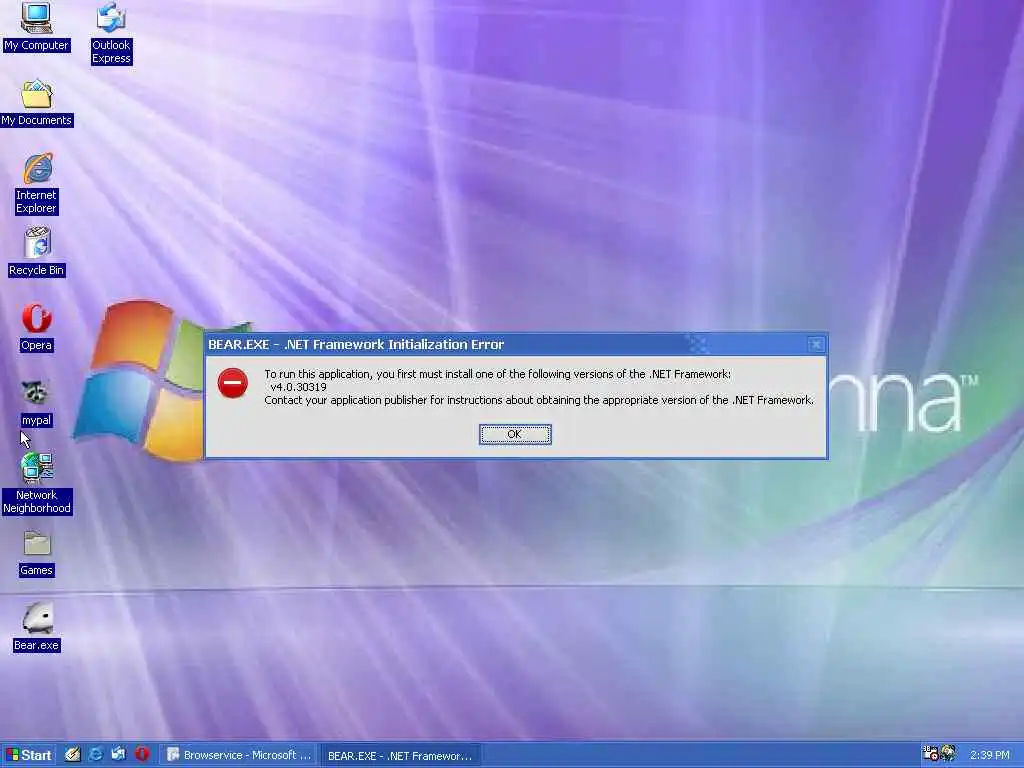This screenshot has height=768, width=1024.
Task: Select the Bear.exe desktop icon
Action: (x=37, y=627)
